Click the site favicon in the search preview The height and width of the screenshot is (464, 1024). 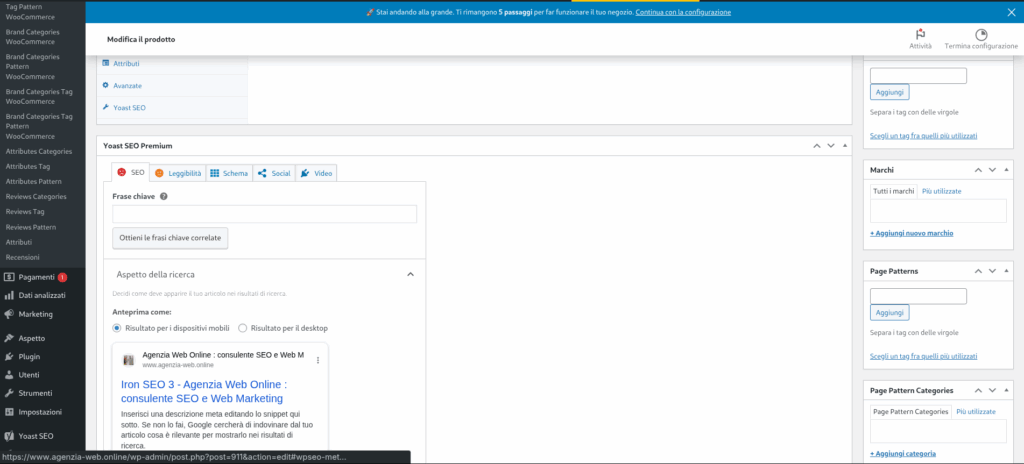tap(129, 360)
